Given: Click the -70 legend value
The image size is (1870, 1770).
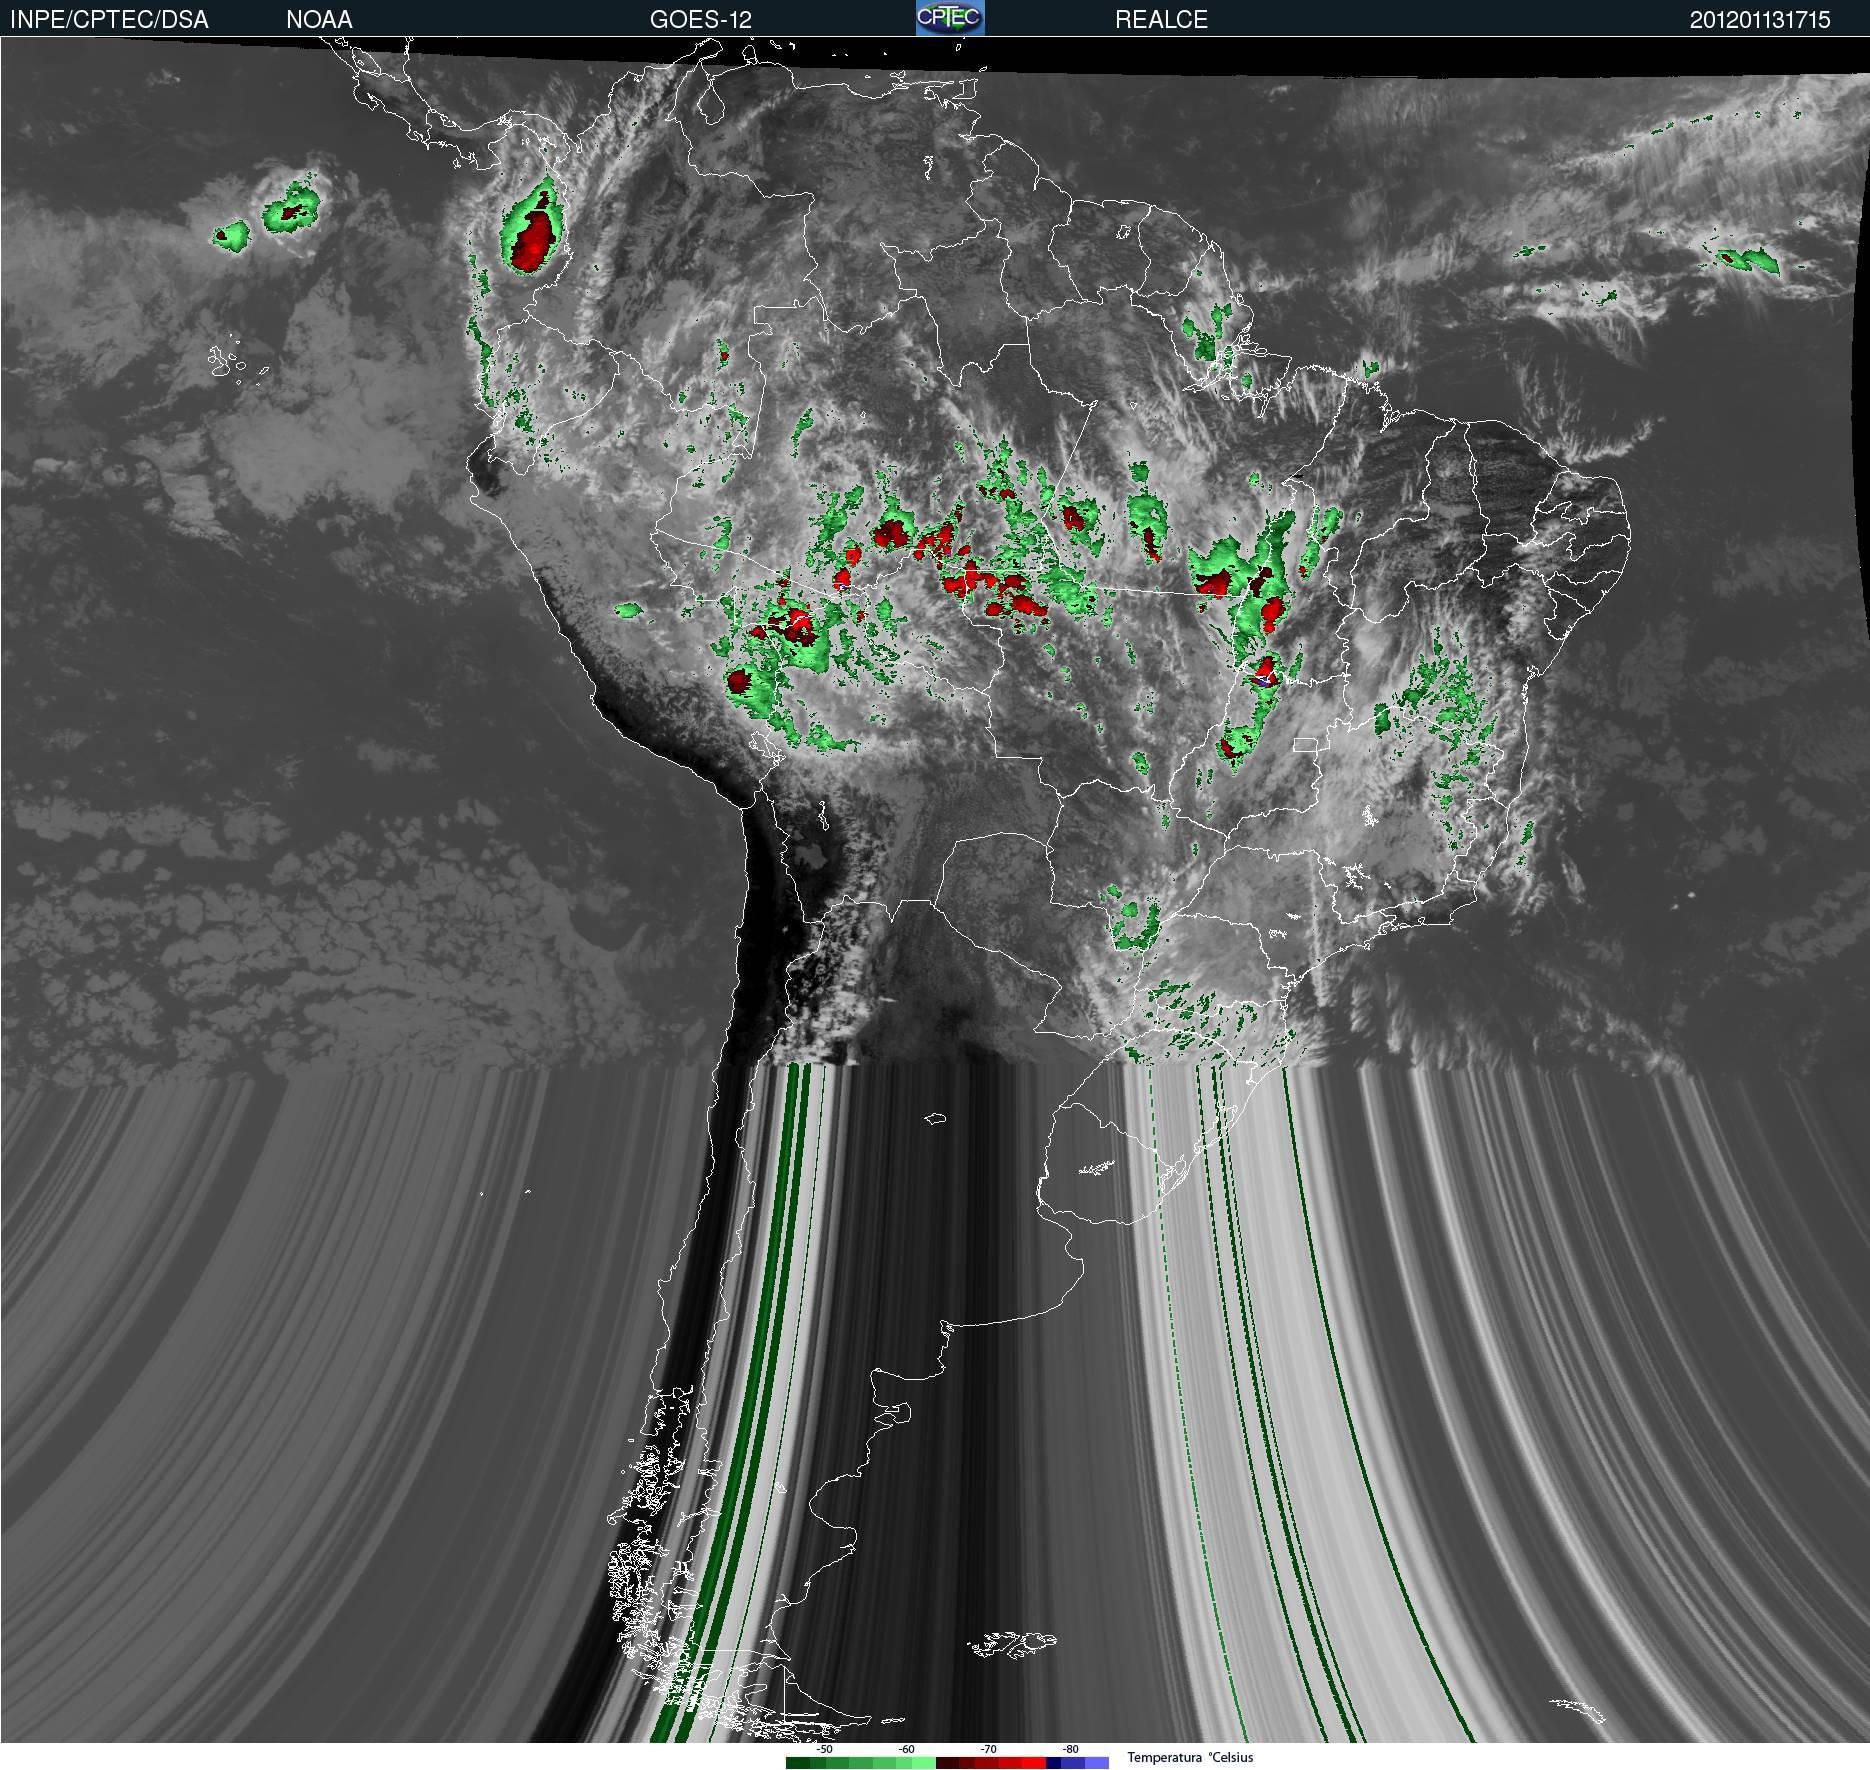Looking at the screenshot, I should pos(988,1749).
